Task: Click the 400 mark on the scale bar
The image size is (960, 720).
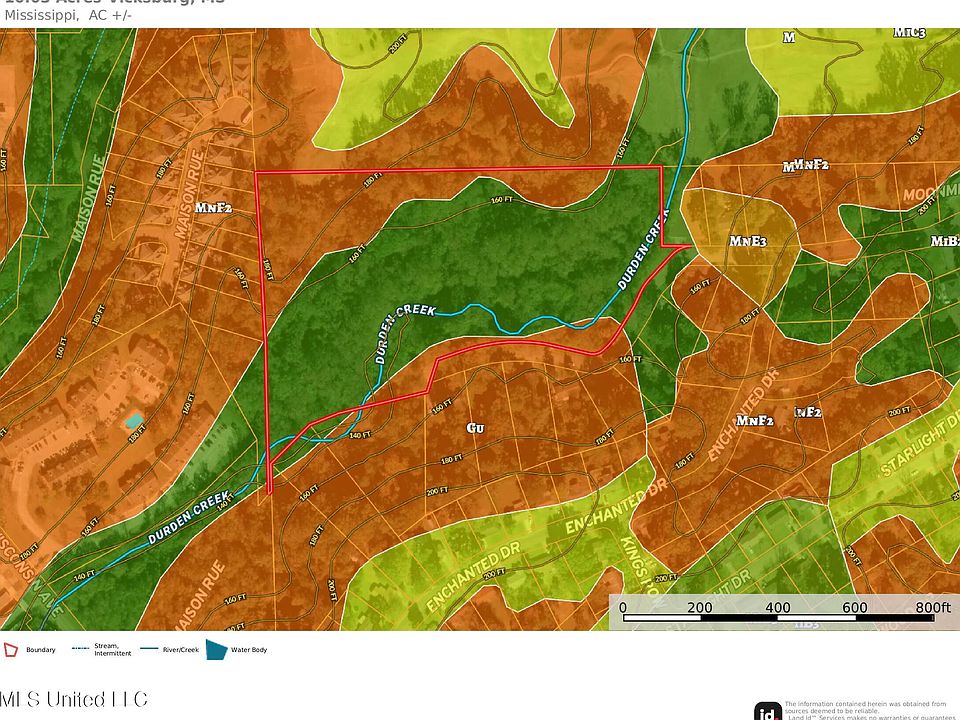Action: (777, 608)
